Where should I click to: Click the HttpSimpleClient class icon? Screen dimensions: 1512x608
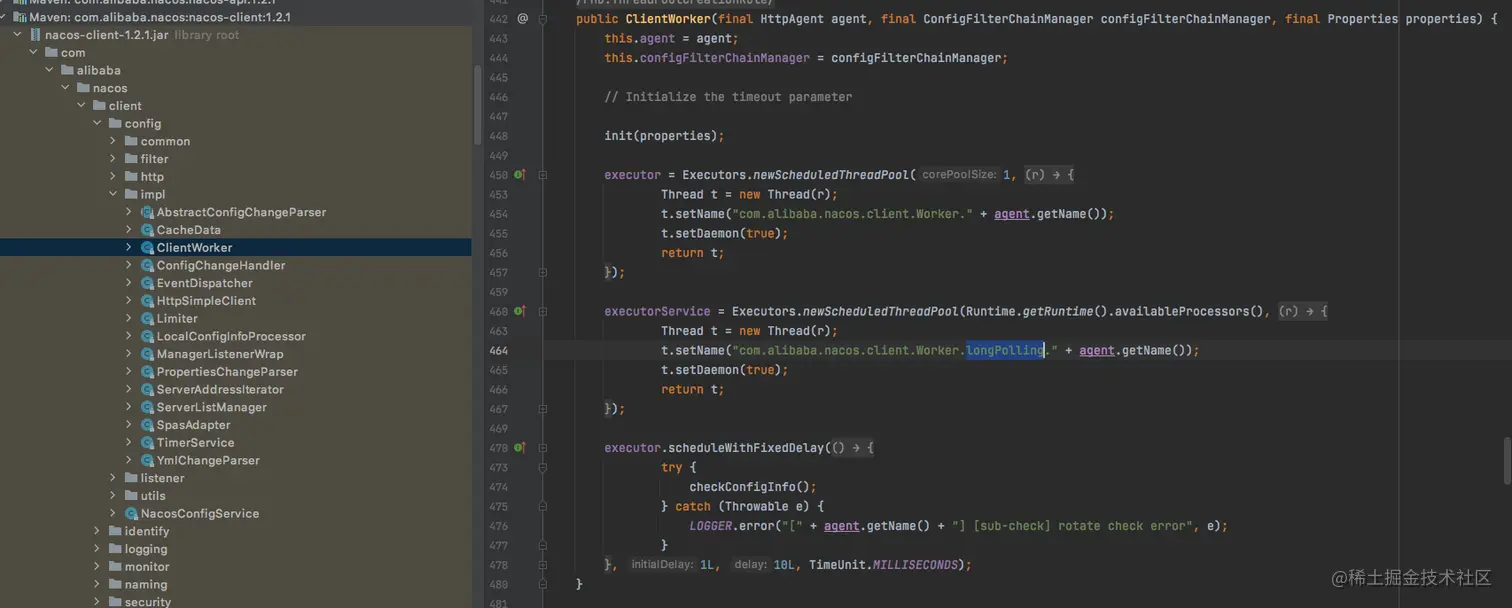tap(147, 301)
